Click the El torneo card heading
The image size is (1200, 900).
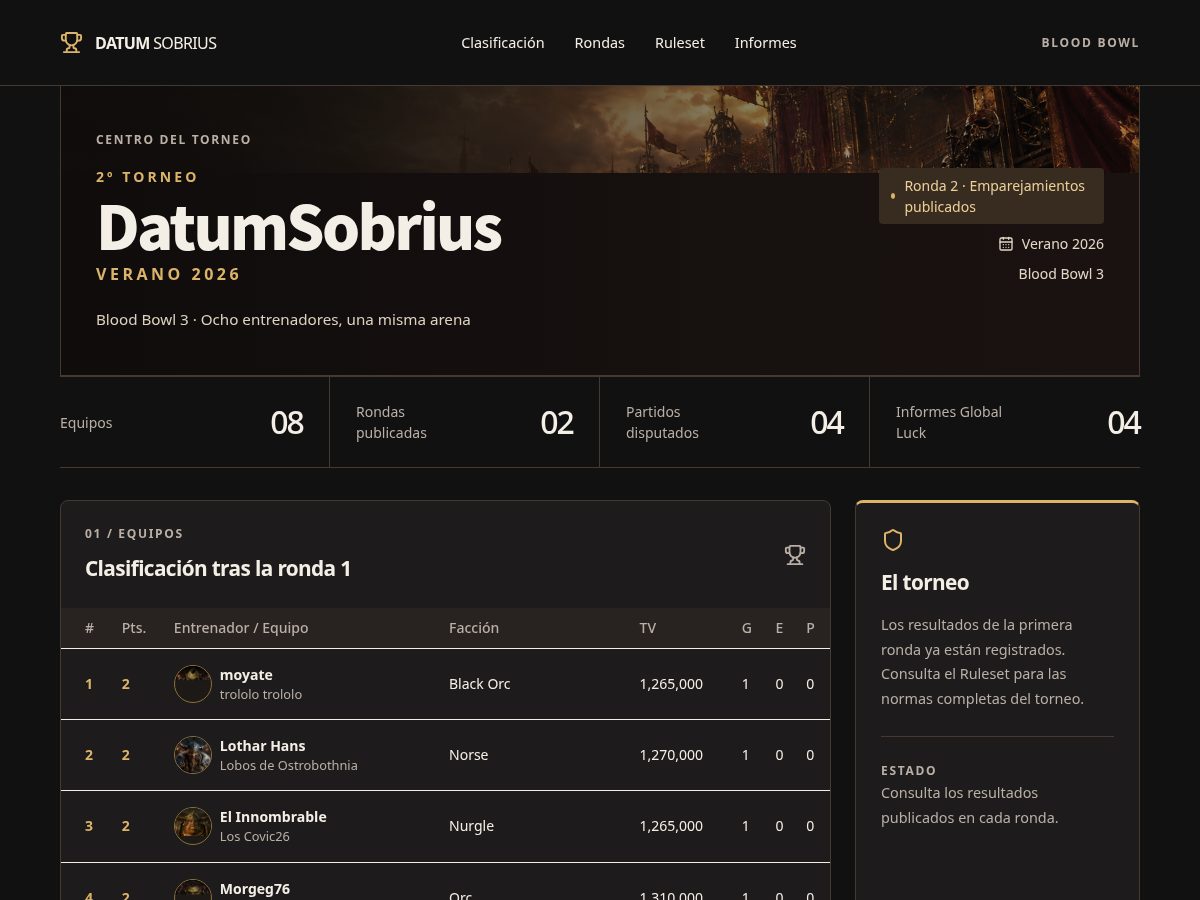click(x=925, y=583)
